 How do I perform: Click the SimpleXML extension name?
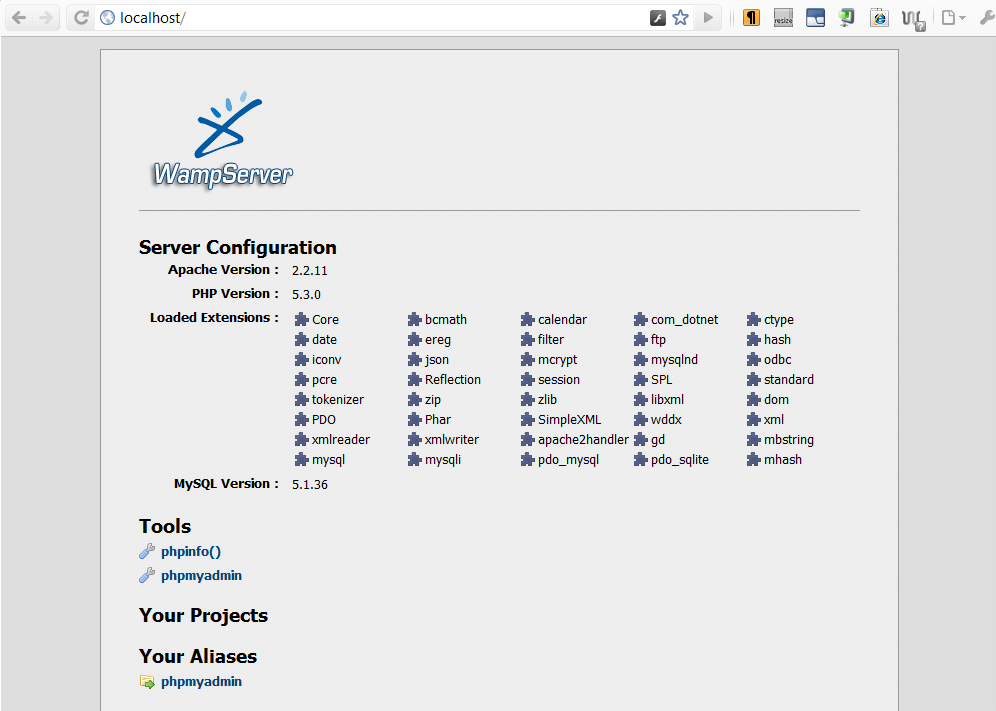pos(569,419)
